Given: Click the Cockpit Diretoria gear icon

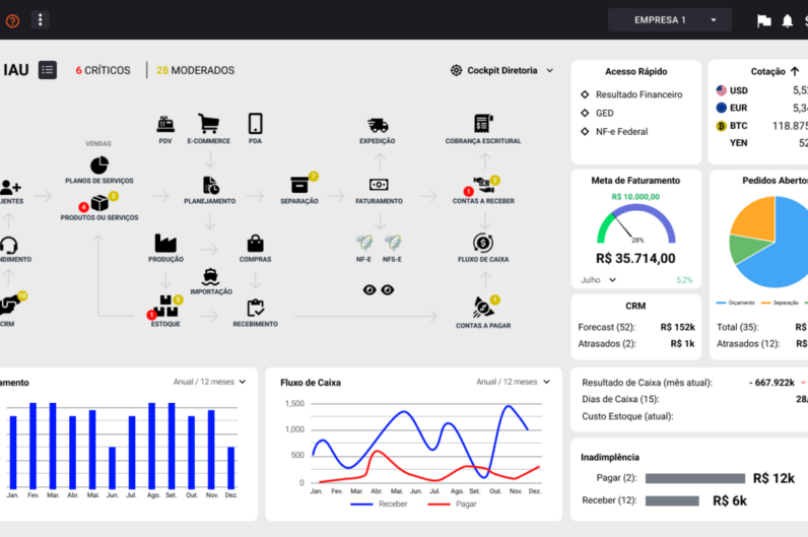Looking at the screenshot, I should coord(456,71).
